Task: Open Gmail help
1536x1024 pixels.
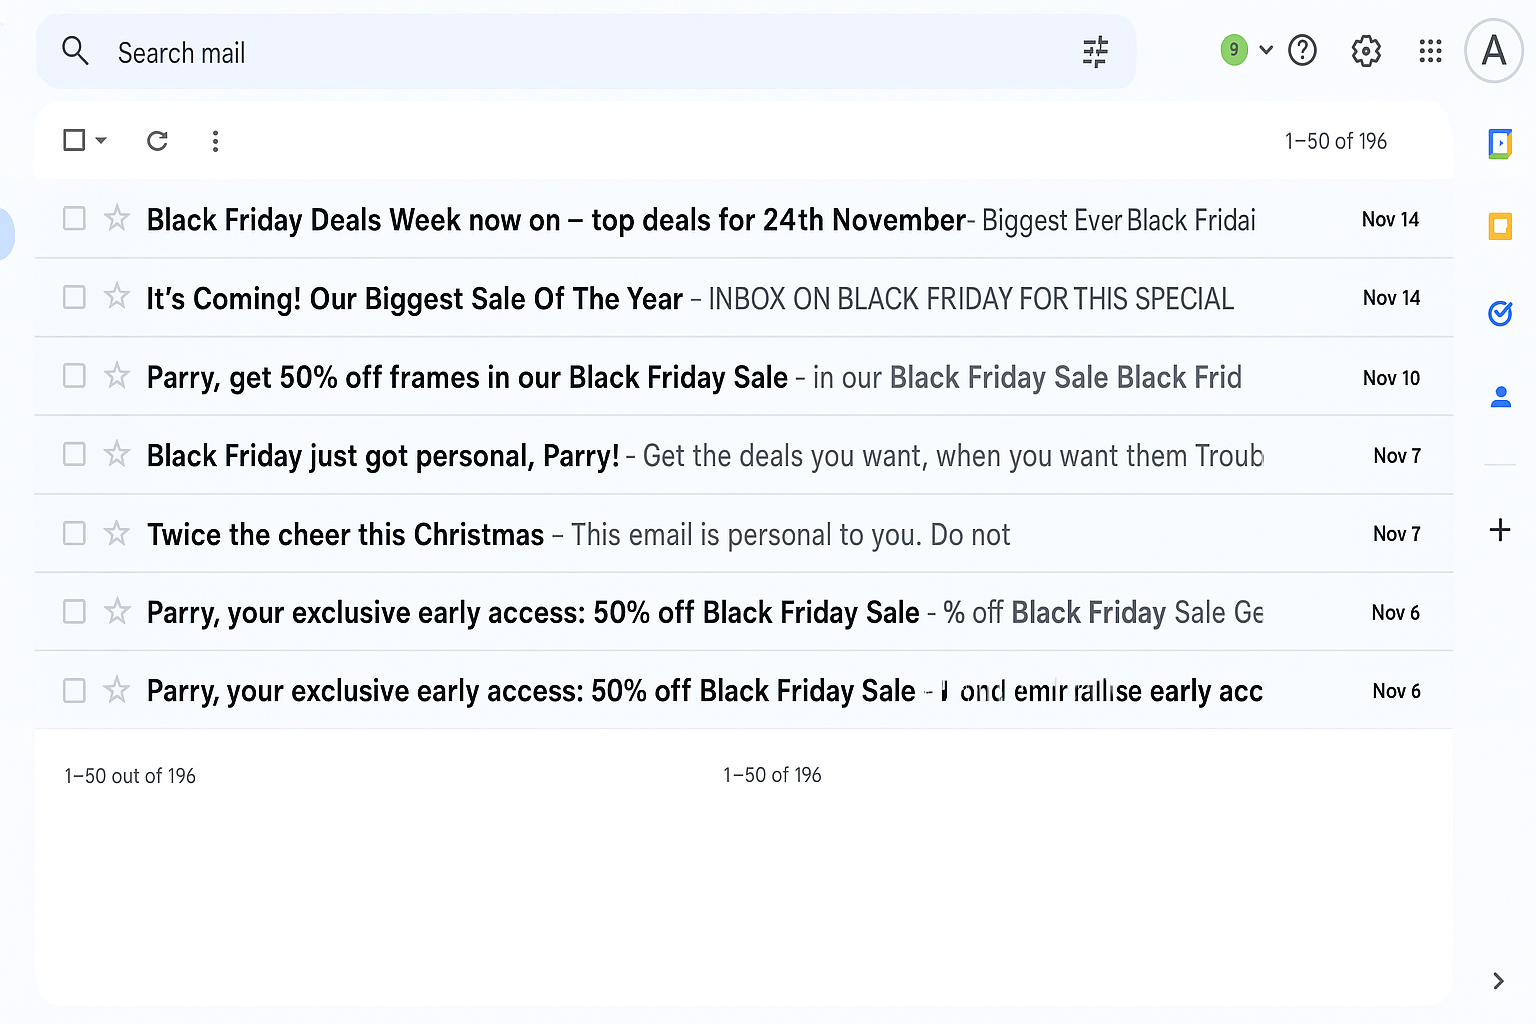Action: pos(1302,51)
